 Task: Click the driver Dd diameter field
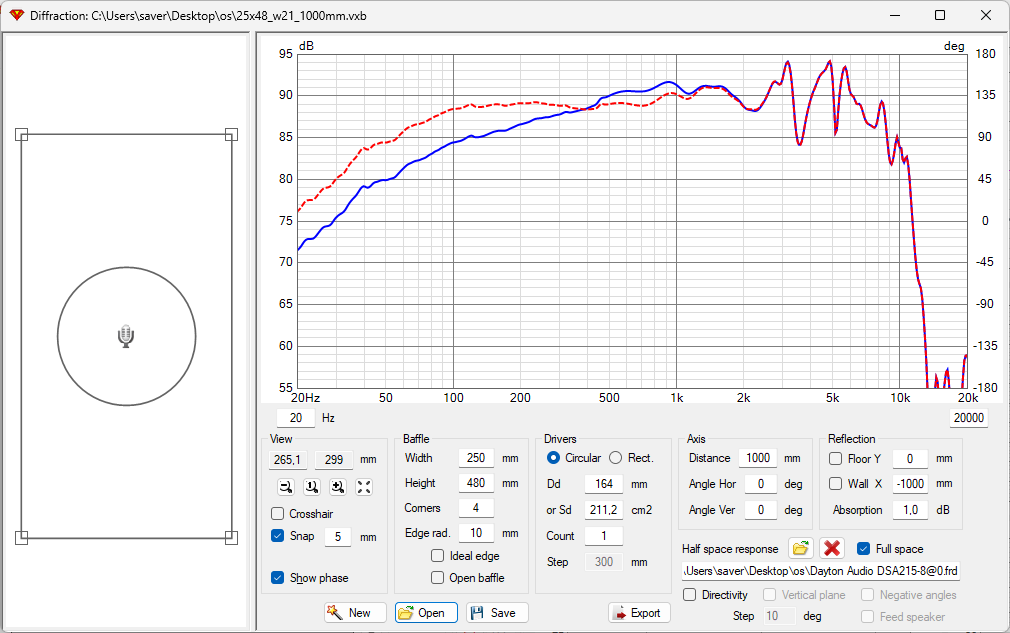[x=604, y=484]
